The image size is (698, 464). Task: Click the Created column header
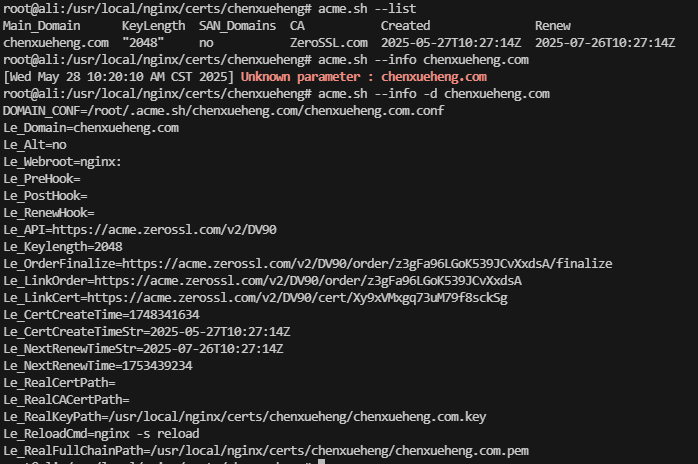[406, 26]
